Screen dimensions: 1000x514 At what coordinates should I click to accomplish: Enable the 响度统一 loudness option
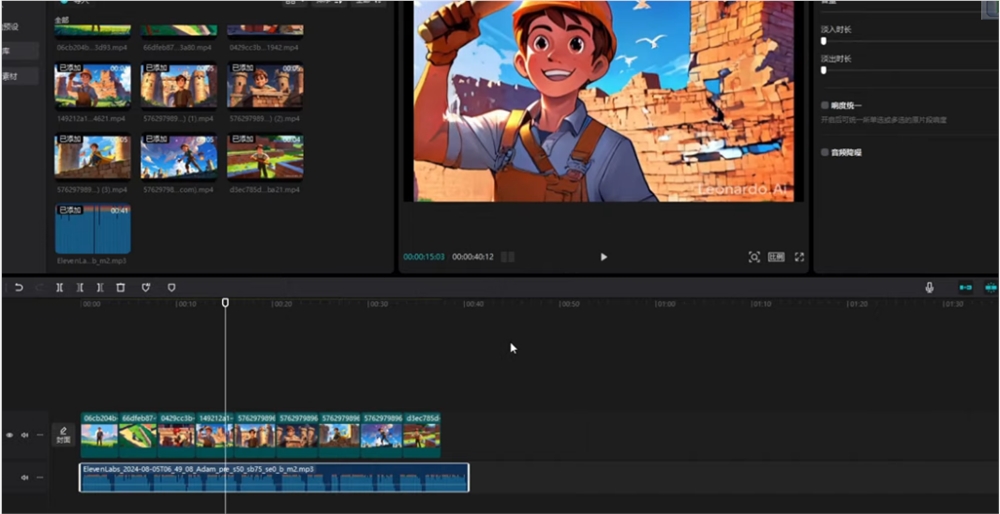(825, 105)
